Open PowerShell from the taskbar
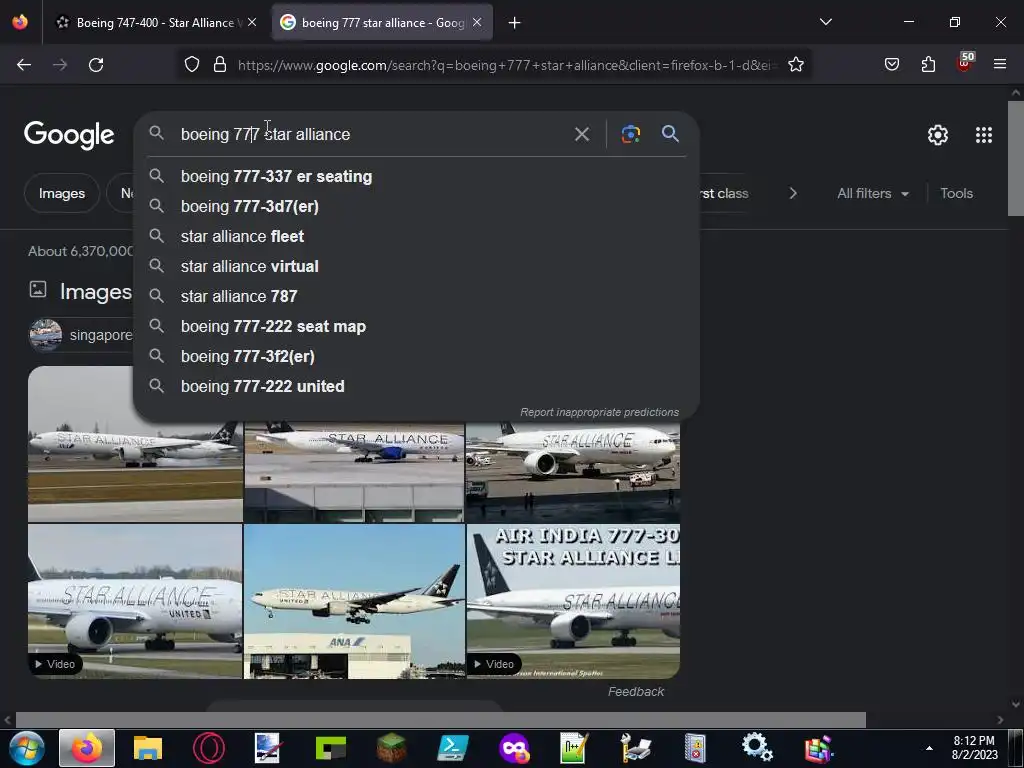 453,748
